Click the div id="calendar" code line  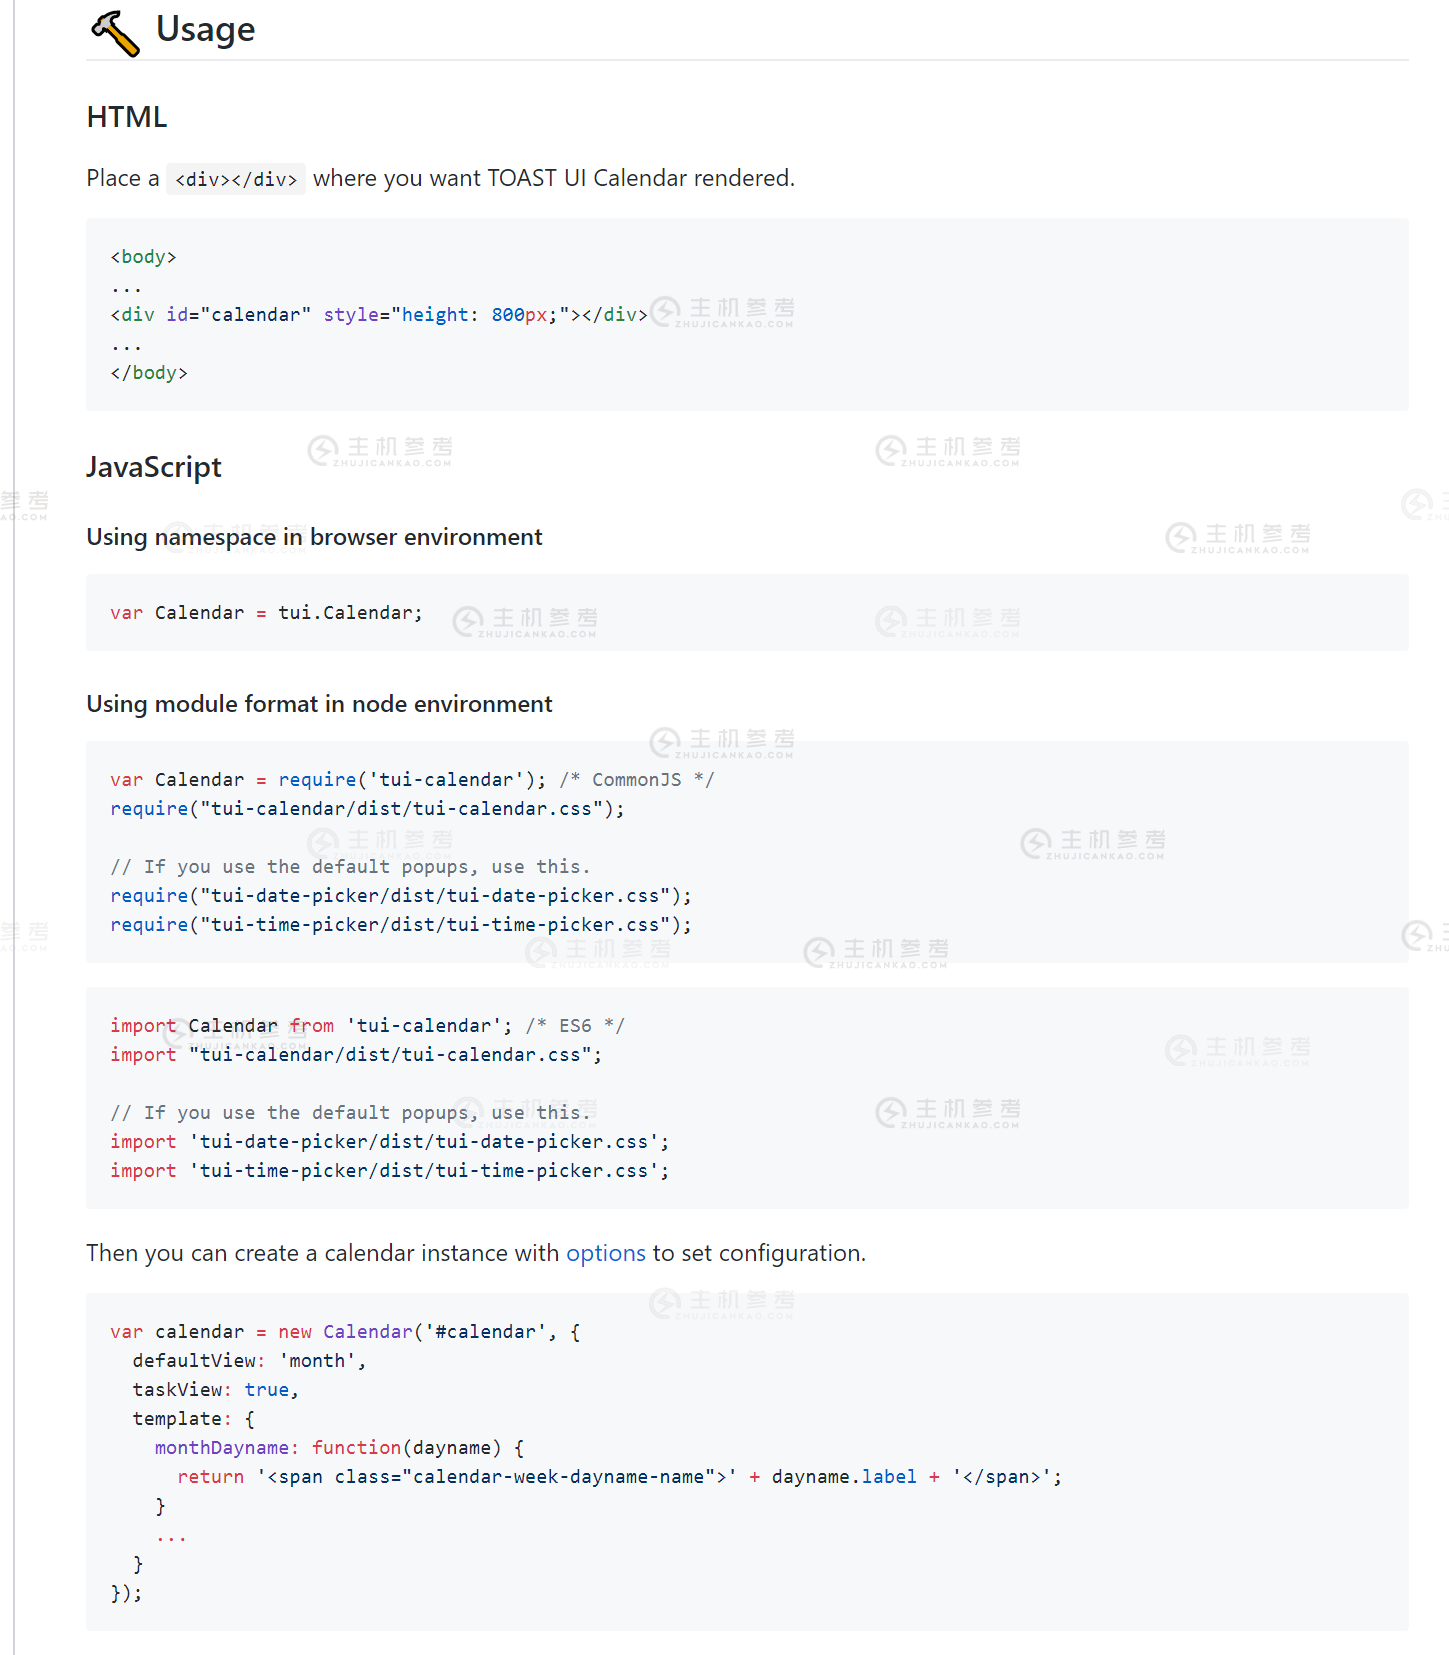point(379,315)
